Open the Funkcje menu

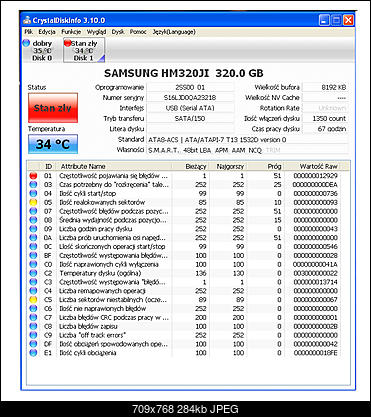tap(71, 32)
